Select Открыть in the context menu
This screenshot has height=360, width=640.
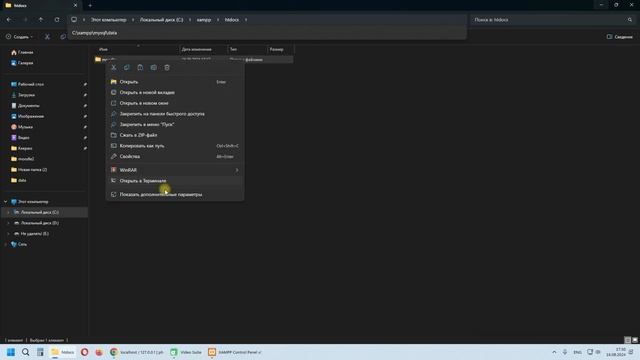(175, 82)
